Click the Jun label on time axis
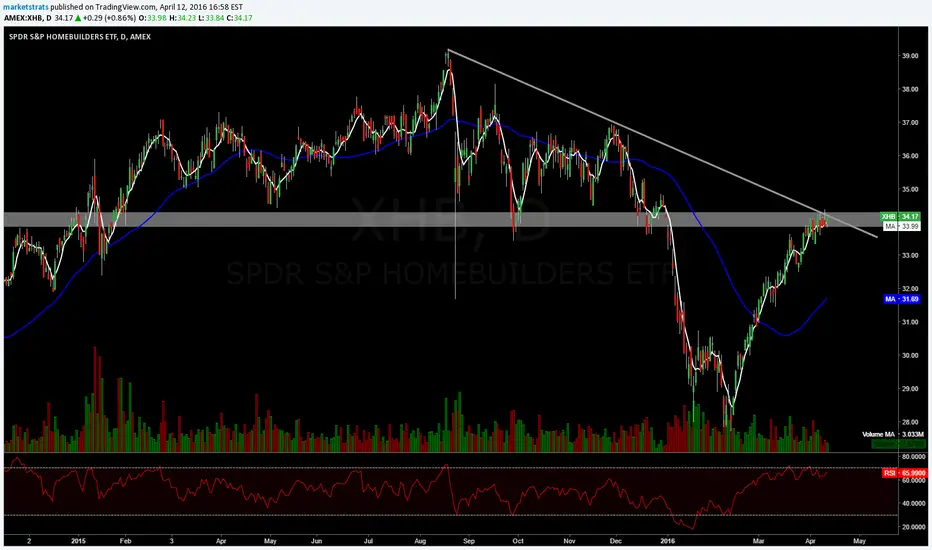The height and width of the screenshot is (550, 932). [x=316, y=541]
